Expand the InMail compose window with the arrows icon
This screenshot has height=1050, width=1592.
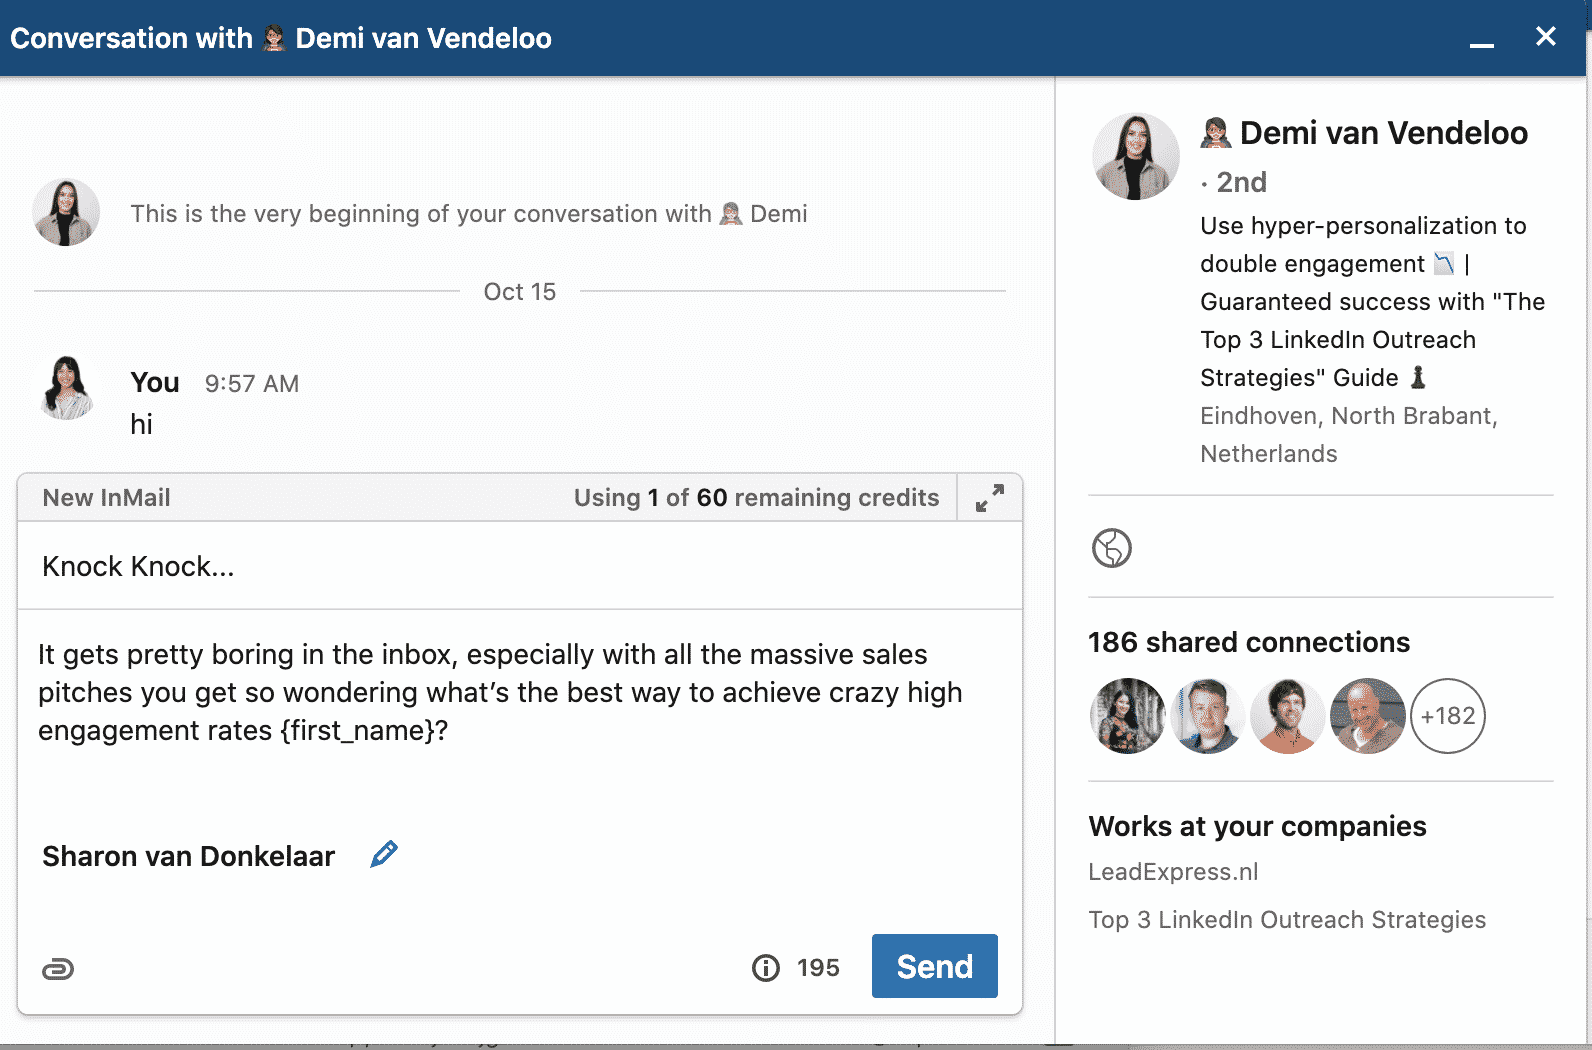(989, 497)
